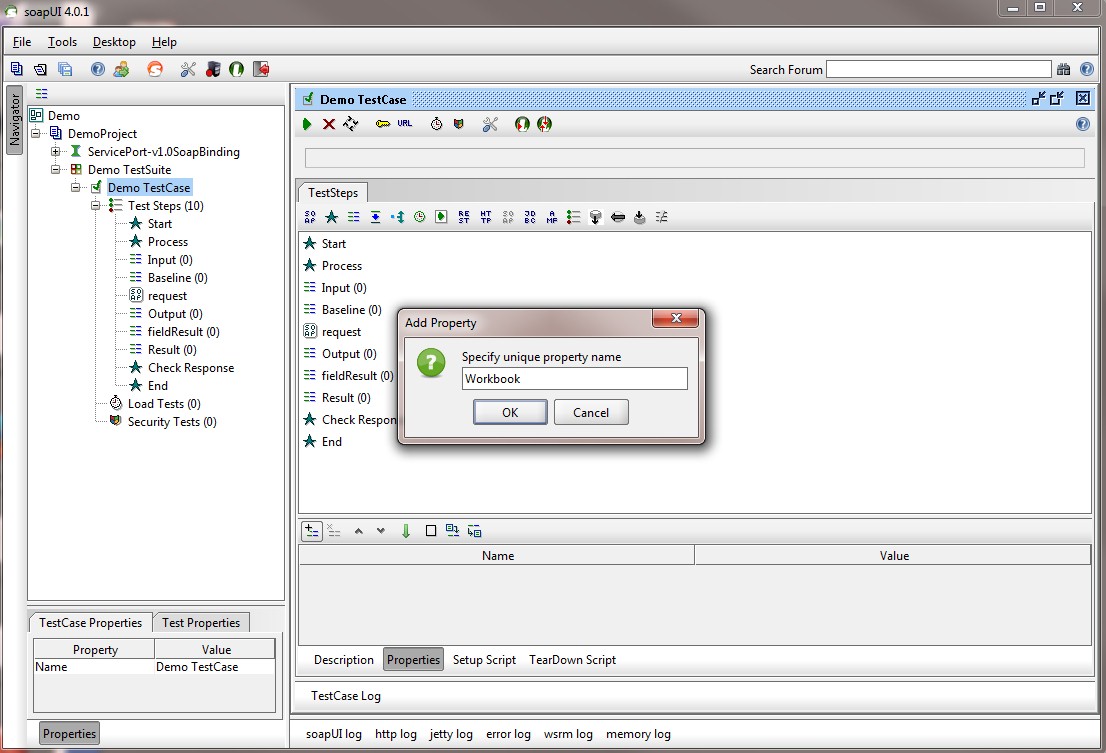Open TestCase options wrench icon
The width and height of the screenshot is (1106, 753).
coord(490,124)
